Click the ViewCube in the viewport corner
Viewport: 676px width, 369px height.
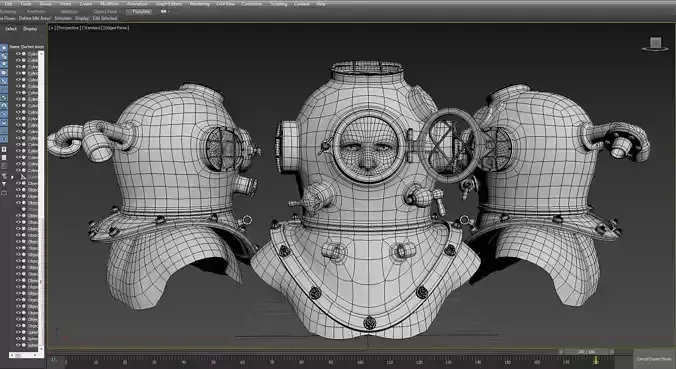656,44
